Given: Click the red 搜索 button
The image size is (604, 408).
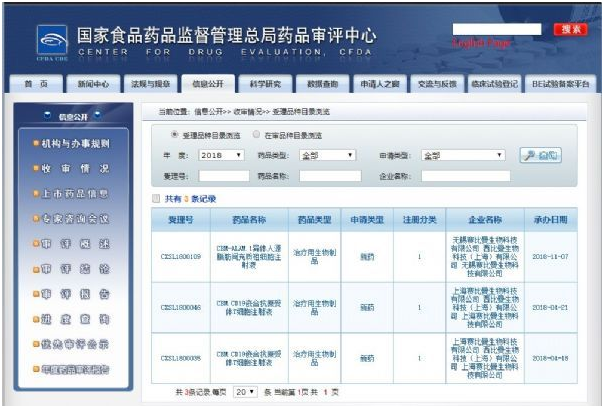Looking at the screenshot, I should (571, 29).
